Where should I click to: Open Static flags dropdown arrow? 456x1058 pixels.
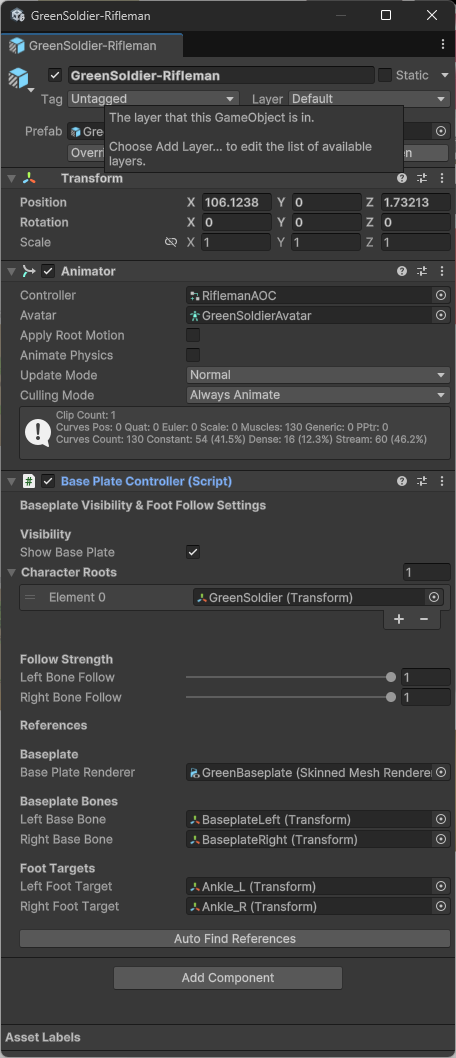[445, 76]
